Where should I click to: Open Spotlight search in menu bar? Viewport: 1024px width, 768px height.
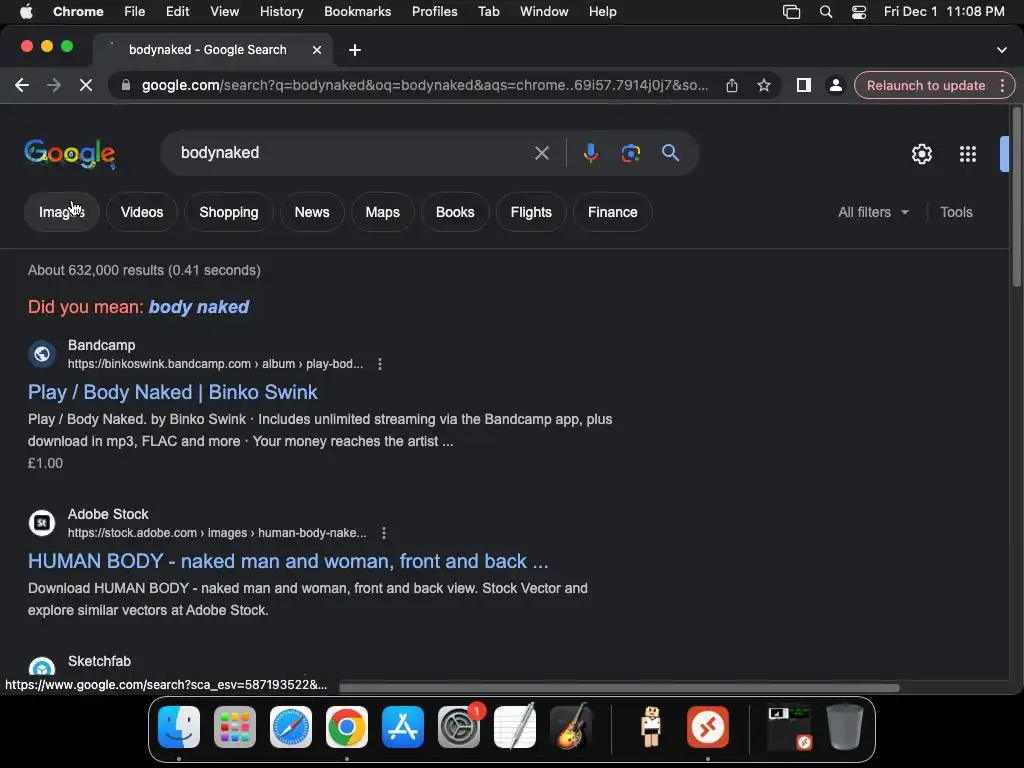pyautogui.click(x=825, y=12)
